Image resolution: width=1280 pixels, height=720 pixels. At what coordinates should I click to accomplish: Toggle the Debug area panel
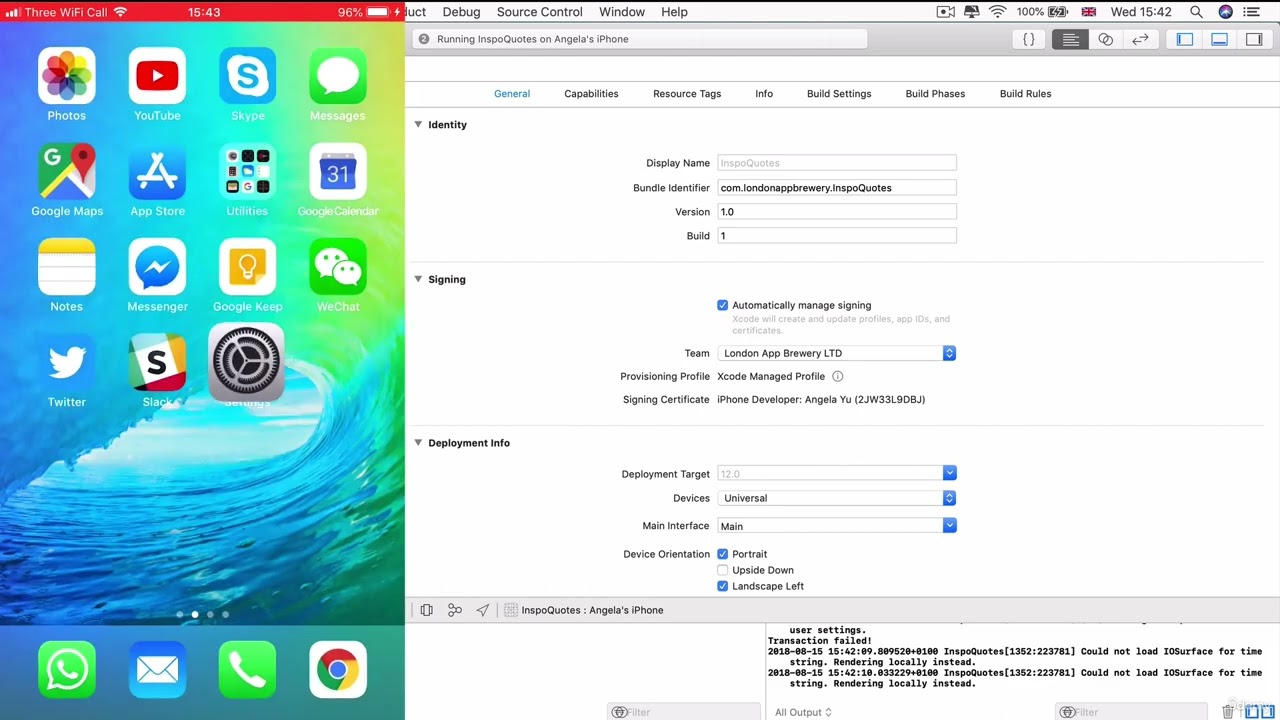pos(1219,39)
